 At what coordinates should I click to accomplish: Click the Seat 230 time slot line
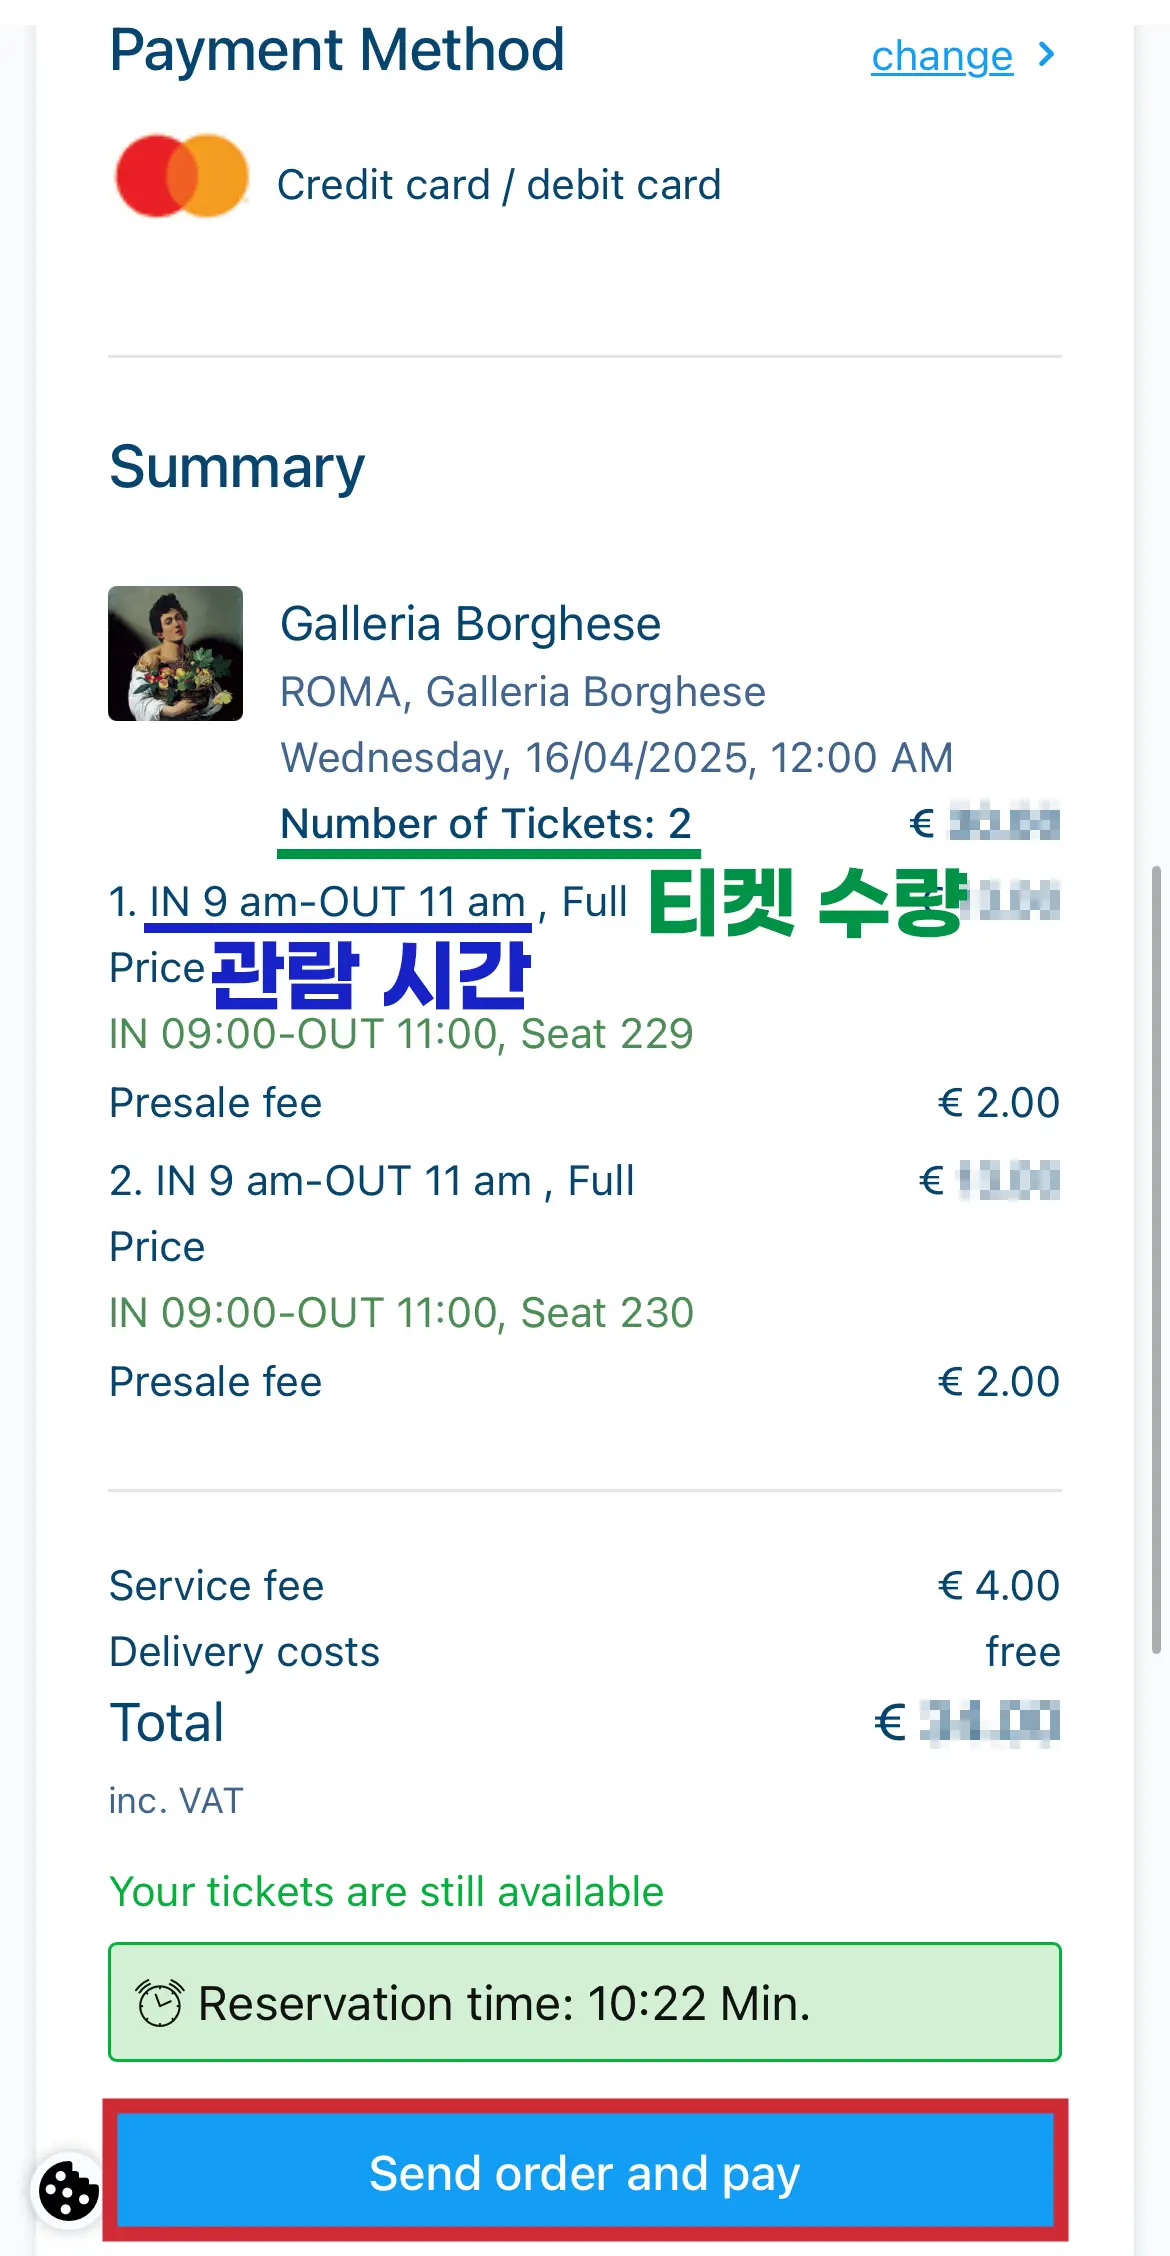401,1313
